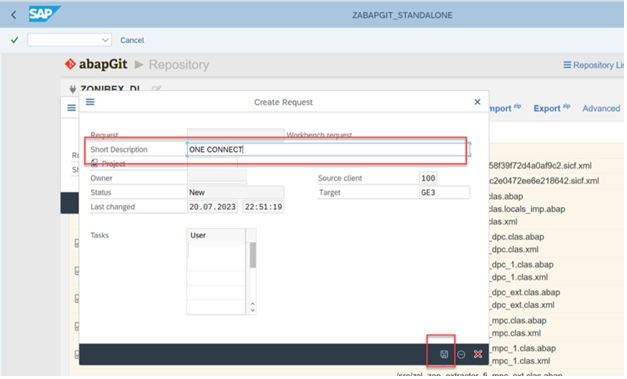Click the las.locals_imp.abap file entry
627x379 pixels.
pyautogui.click(x=527, y=209)
